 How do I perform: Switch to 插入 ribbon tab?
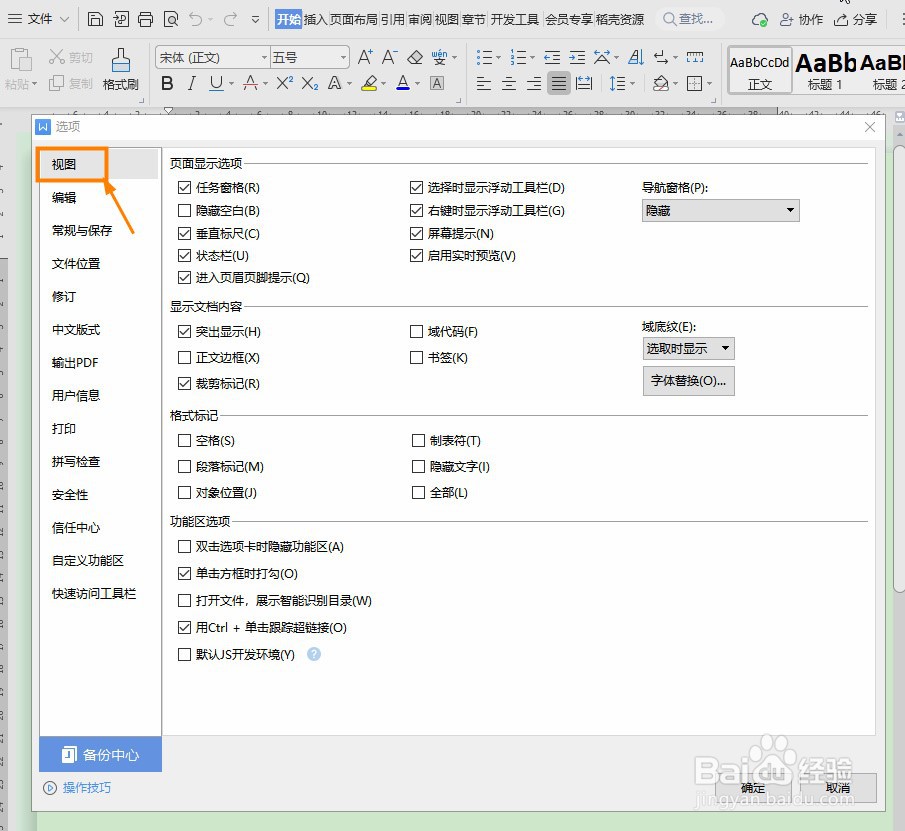315,20
